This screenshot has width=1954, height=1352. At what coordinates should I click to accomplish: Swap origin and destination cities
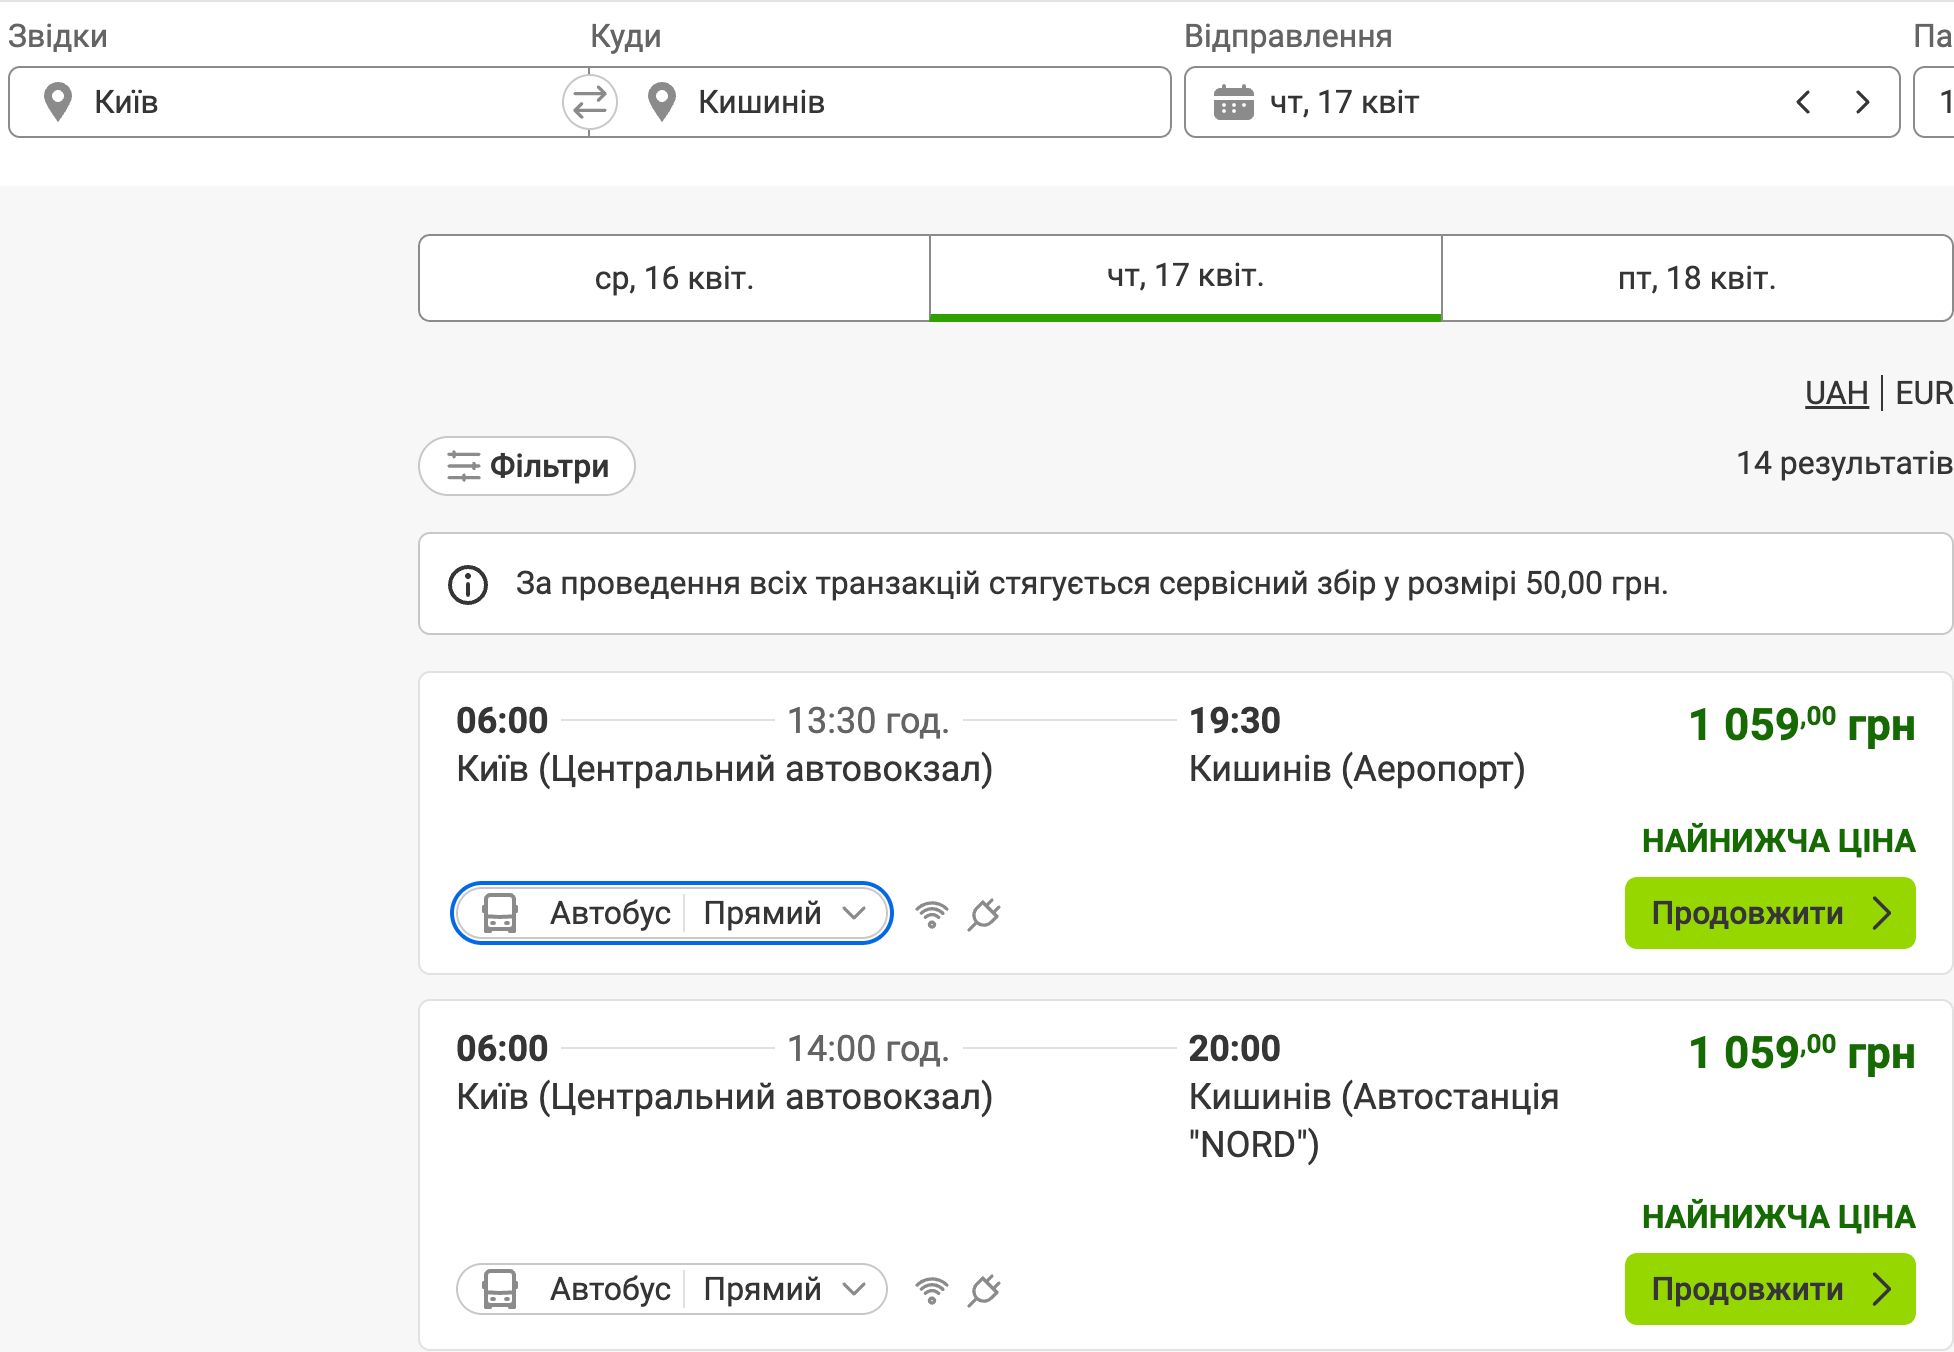(590, 102)
